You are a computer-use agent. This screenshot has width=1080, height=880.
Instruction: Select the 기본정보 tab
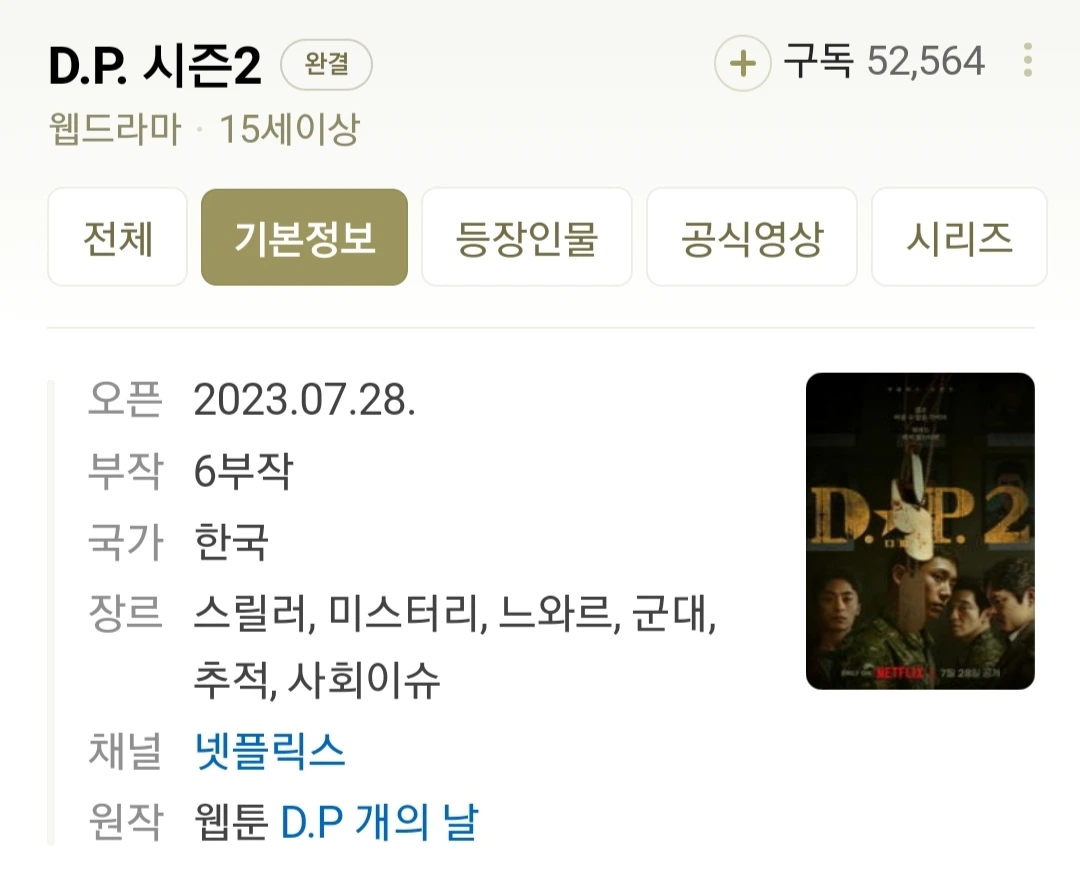[x=304, y=238]
